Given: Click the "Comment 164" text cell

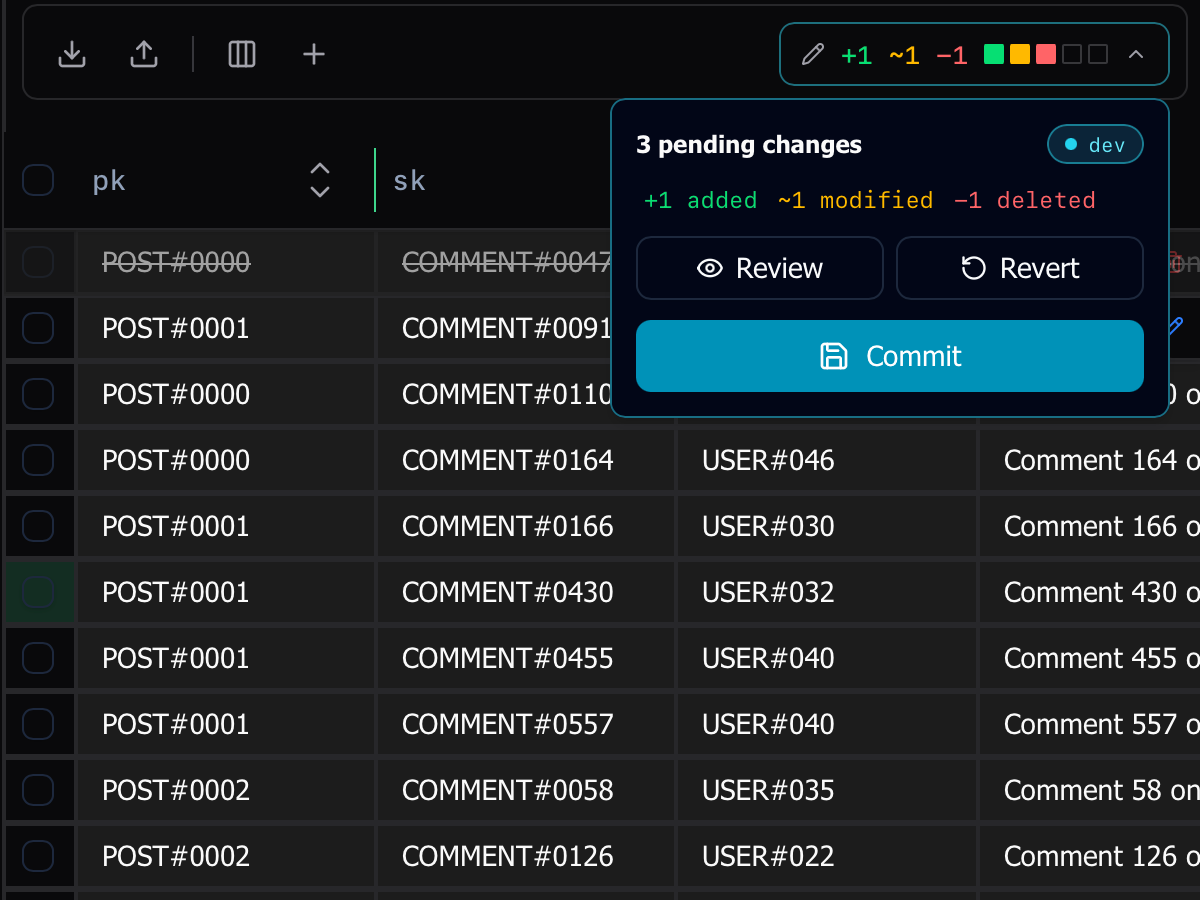Looking at the screenshot, I should click(x=1089, y=460).
